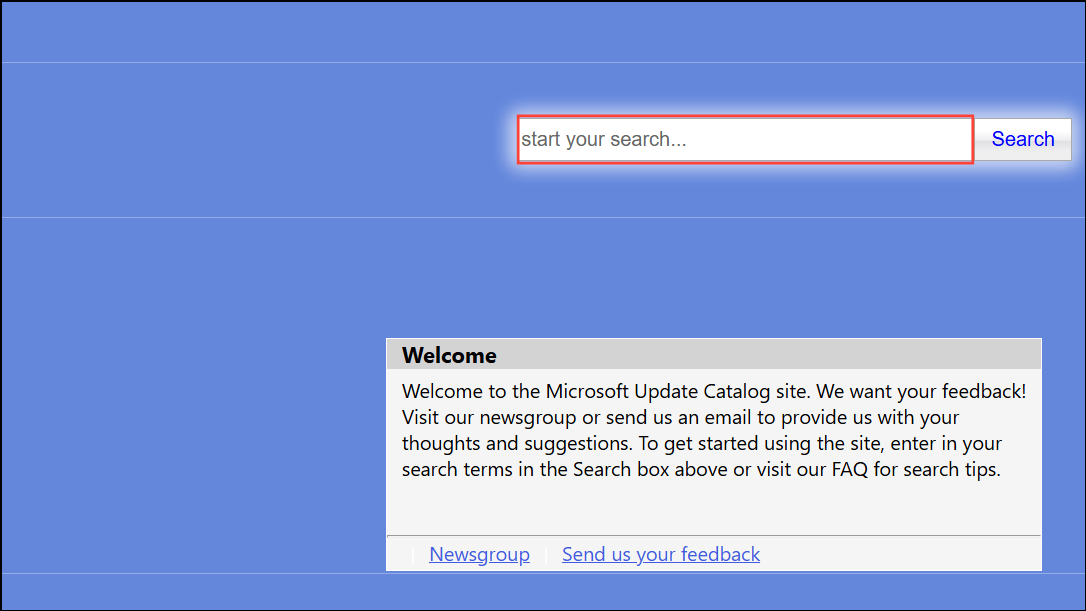
Task: Click the blank space below the welcome paragraph
Action: pyautogui.click(x=713, y=508)
